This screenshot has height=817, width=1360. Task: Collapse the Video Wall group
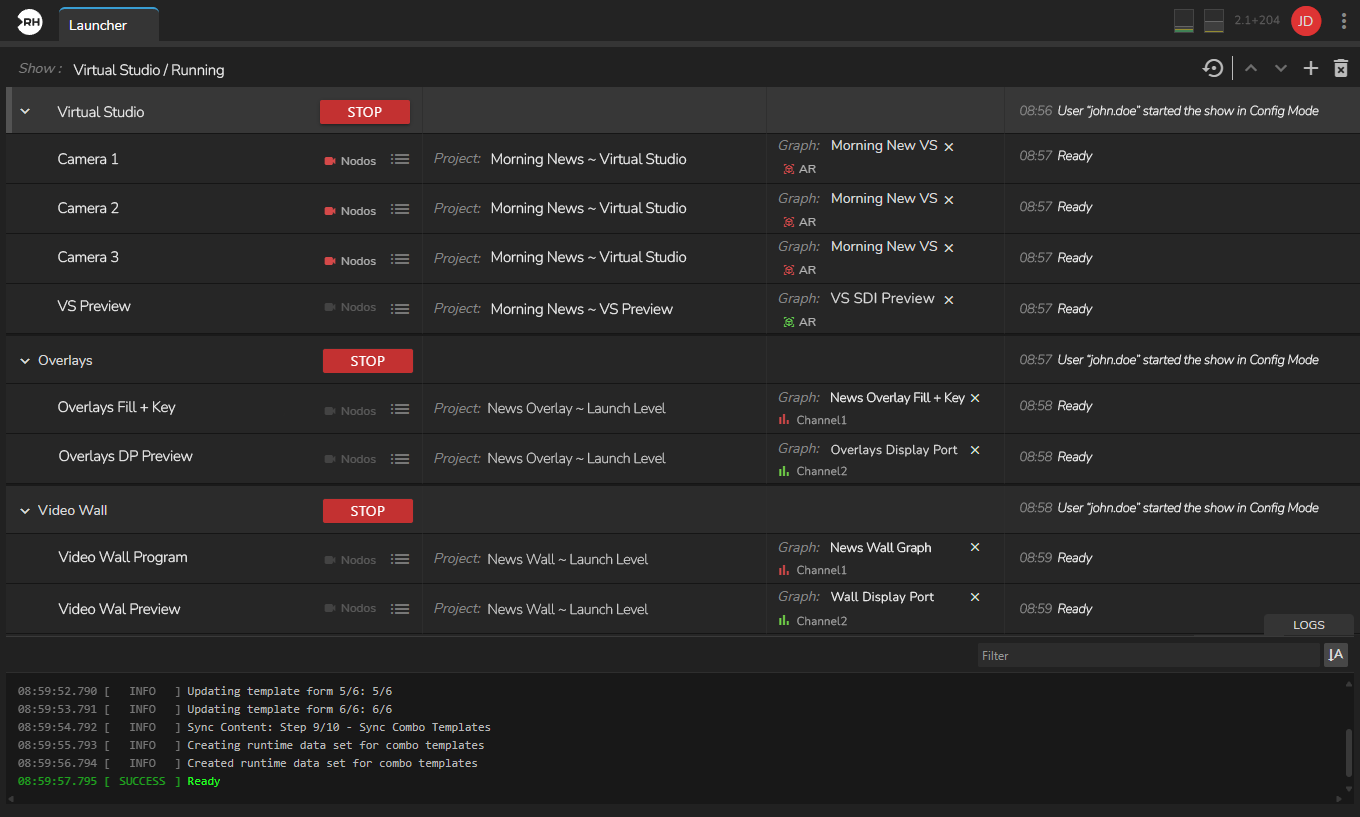coord(26,511)
